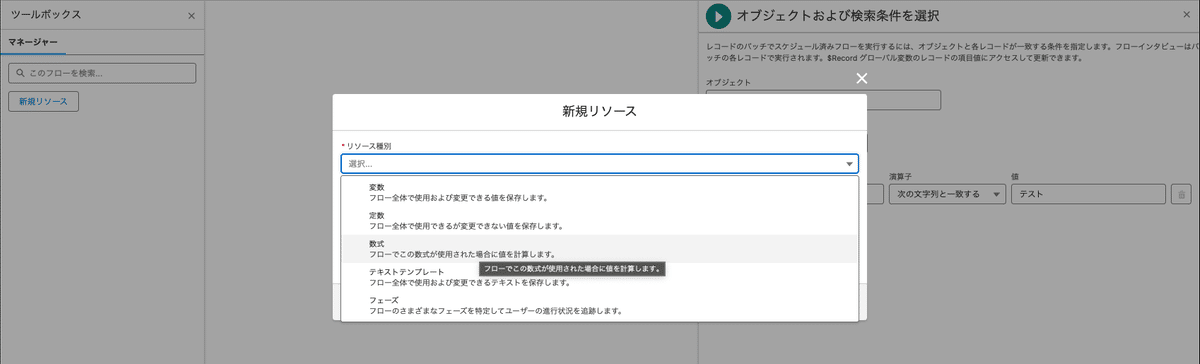Image resolution: width=1200 pixels, height=364 pixels.
Task: Click the trash icon beside テスト value
Action: 1180,195
